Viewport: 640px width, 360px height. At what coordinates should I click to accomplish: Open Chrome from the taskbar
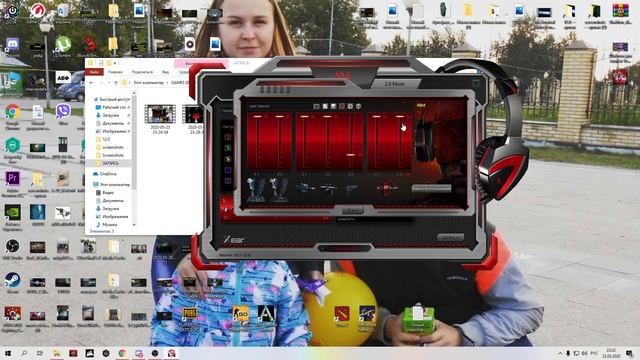[x=122, y=353]
